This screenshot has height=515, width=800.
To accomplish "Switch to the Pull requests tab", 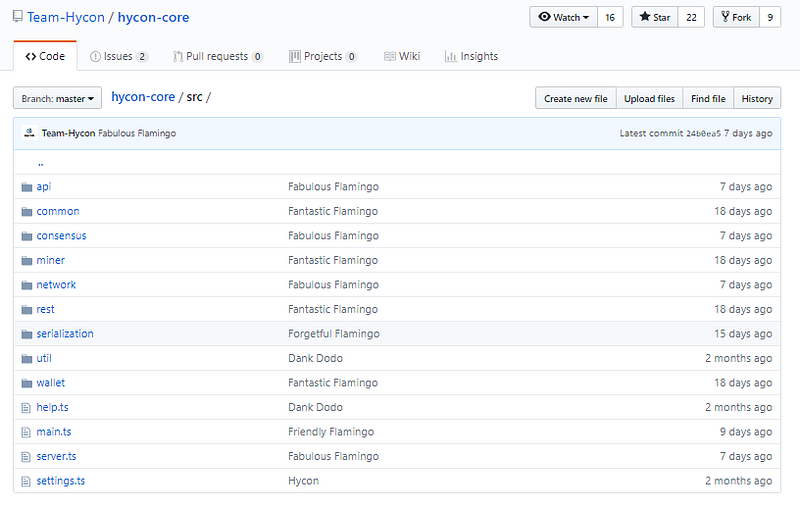I will (218, 56).
